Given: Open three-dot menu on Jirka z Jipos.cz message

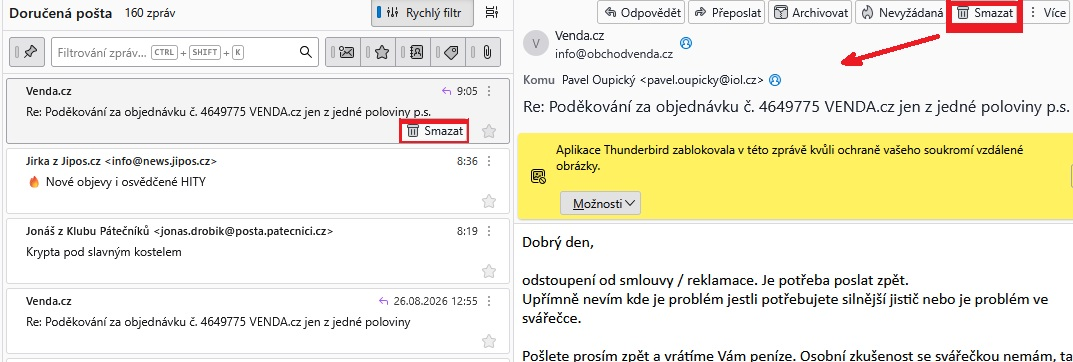Looking at the screenshot, I should click(x=489, y=161).
